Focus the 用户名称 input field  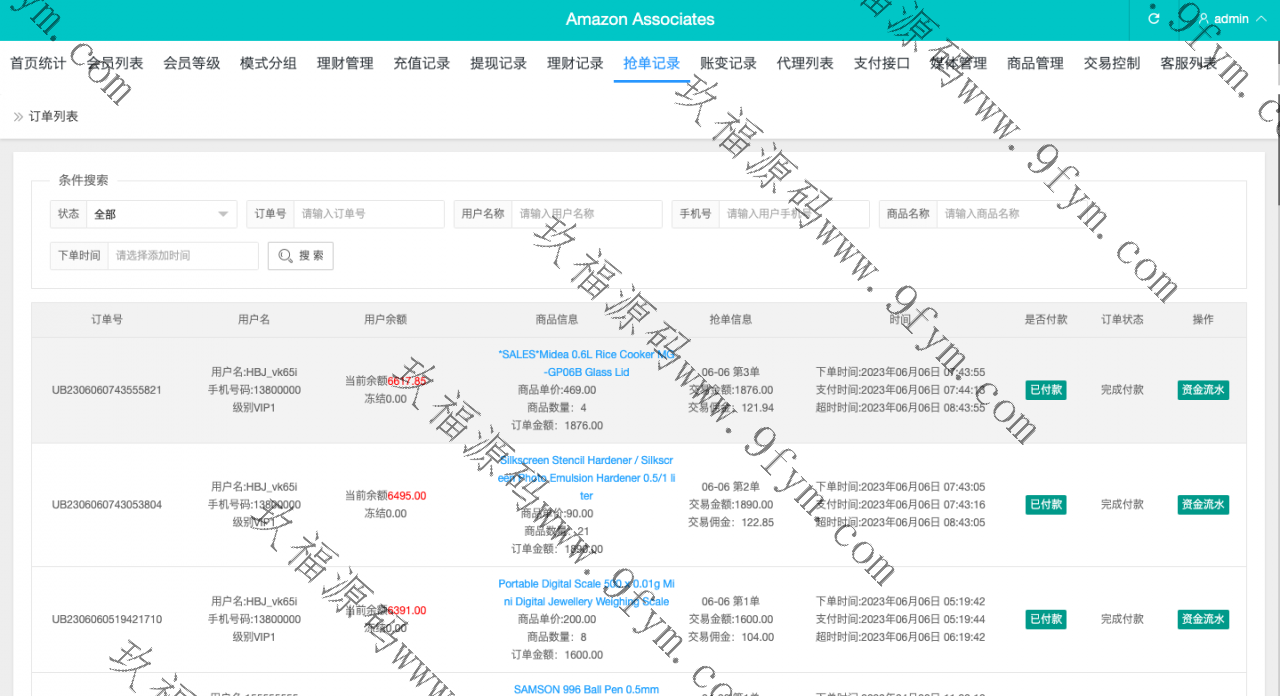tap(586, 214)
